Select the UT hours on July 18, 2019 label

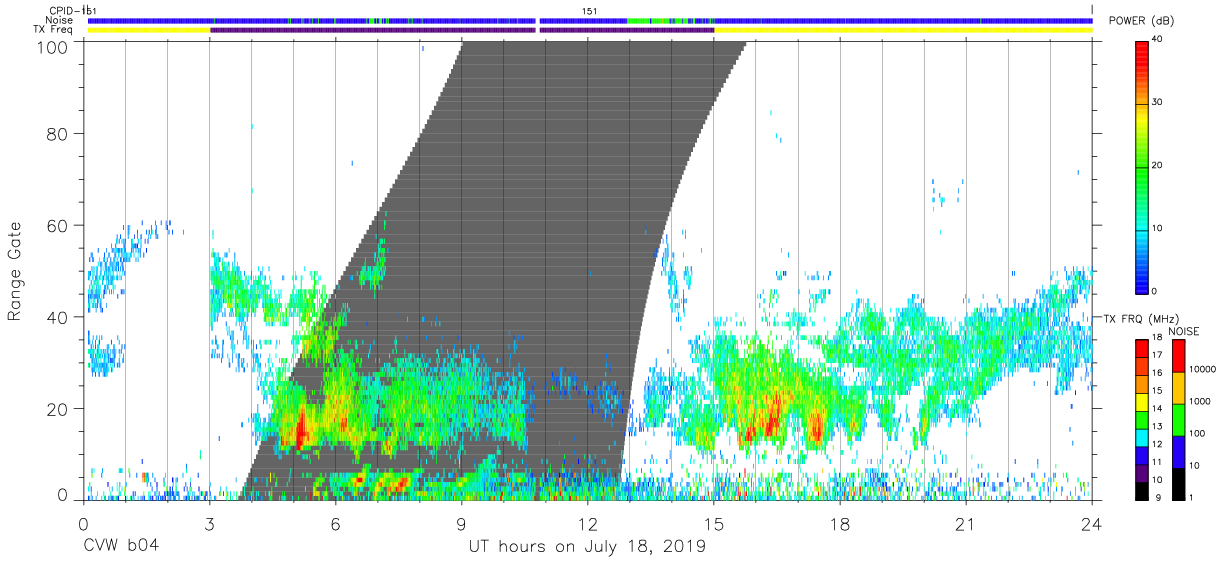point(587,547)
